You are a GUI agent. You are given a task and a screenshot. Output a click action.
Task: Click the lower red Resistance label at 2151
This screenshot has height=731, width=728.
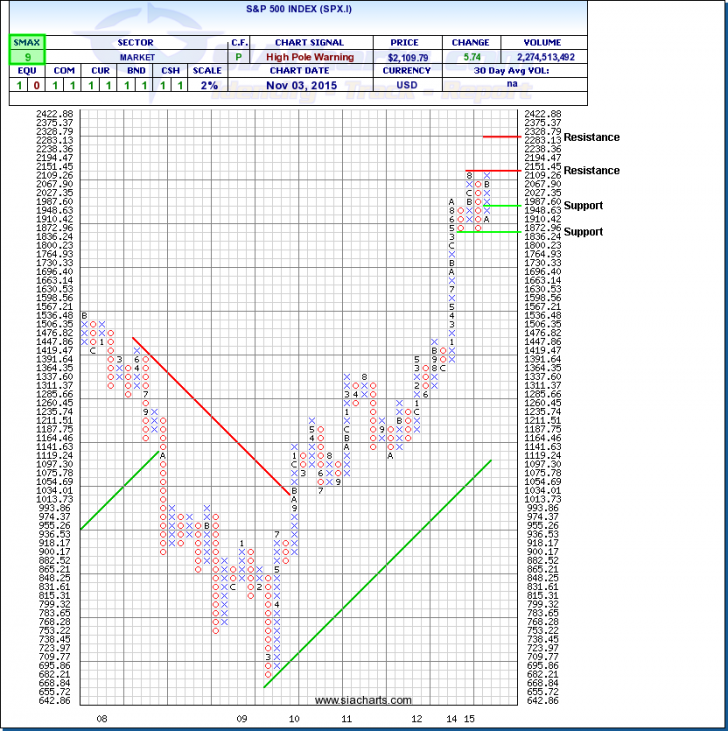click(x=591, y=170)
